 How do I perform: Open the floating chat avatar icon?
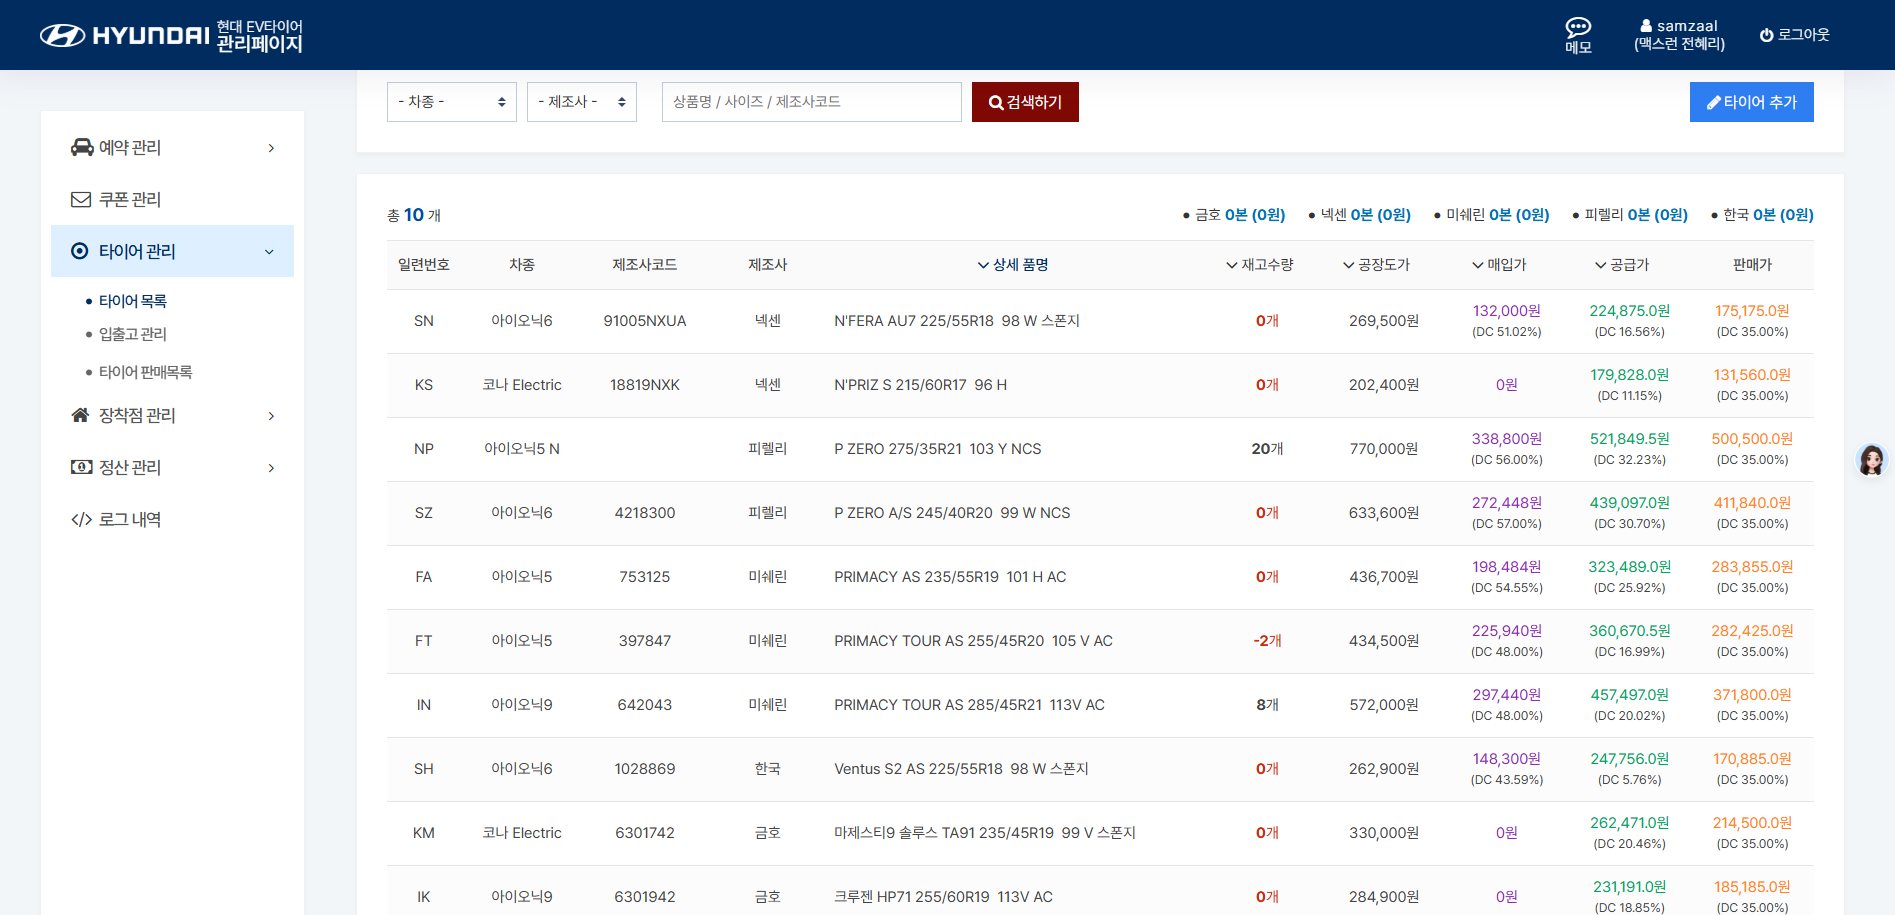pyautogui.click(x=1871, y=460)
